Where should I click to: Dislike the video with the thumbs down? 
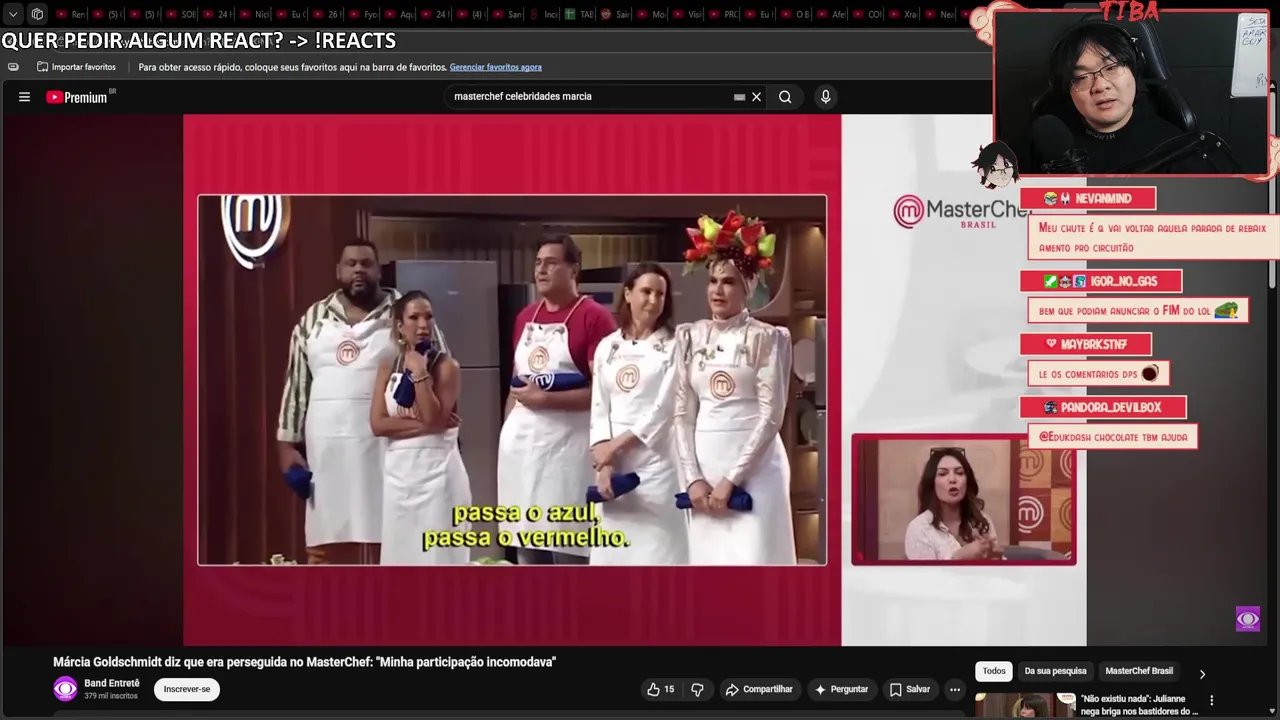[697, 689]
